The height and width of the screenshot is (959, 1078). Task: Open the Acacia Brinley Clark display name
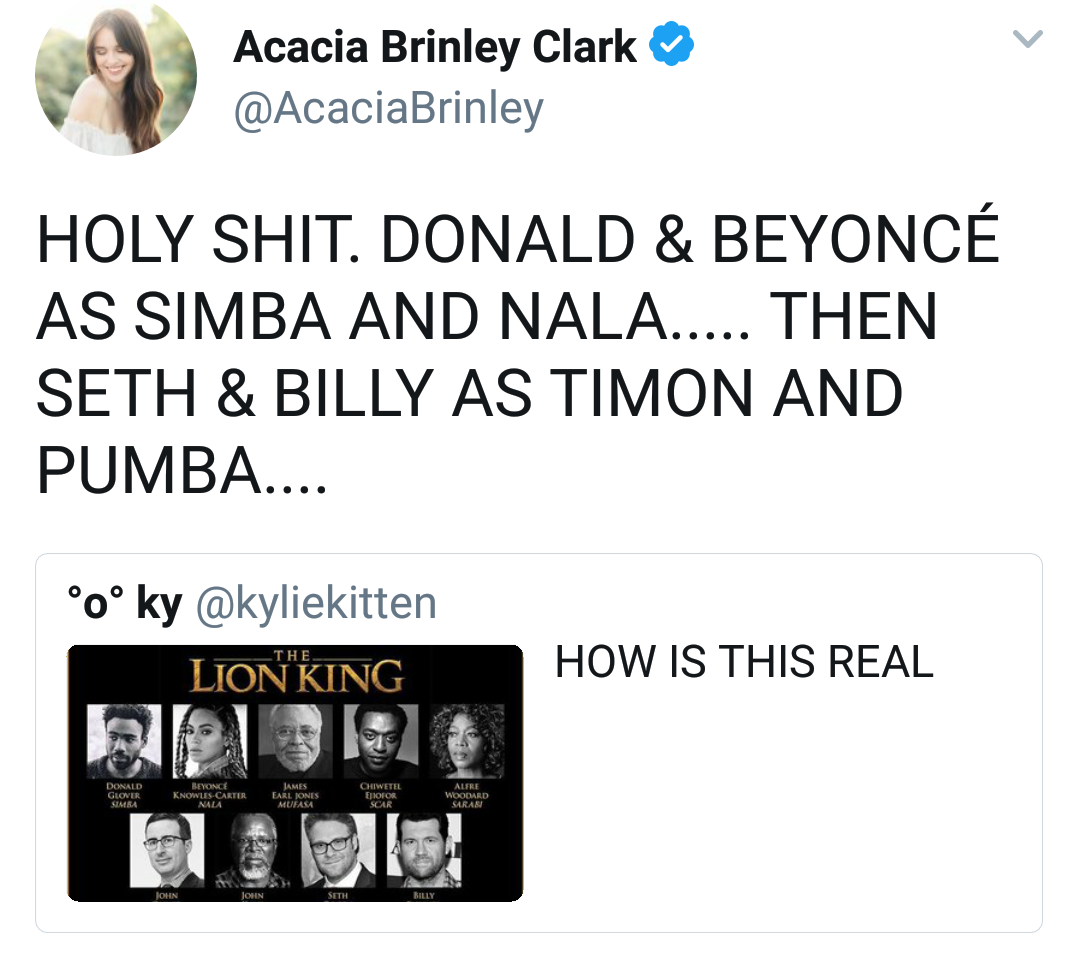[434, 47]
